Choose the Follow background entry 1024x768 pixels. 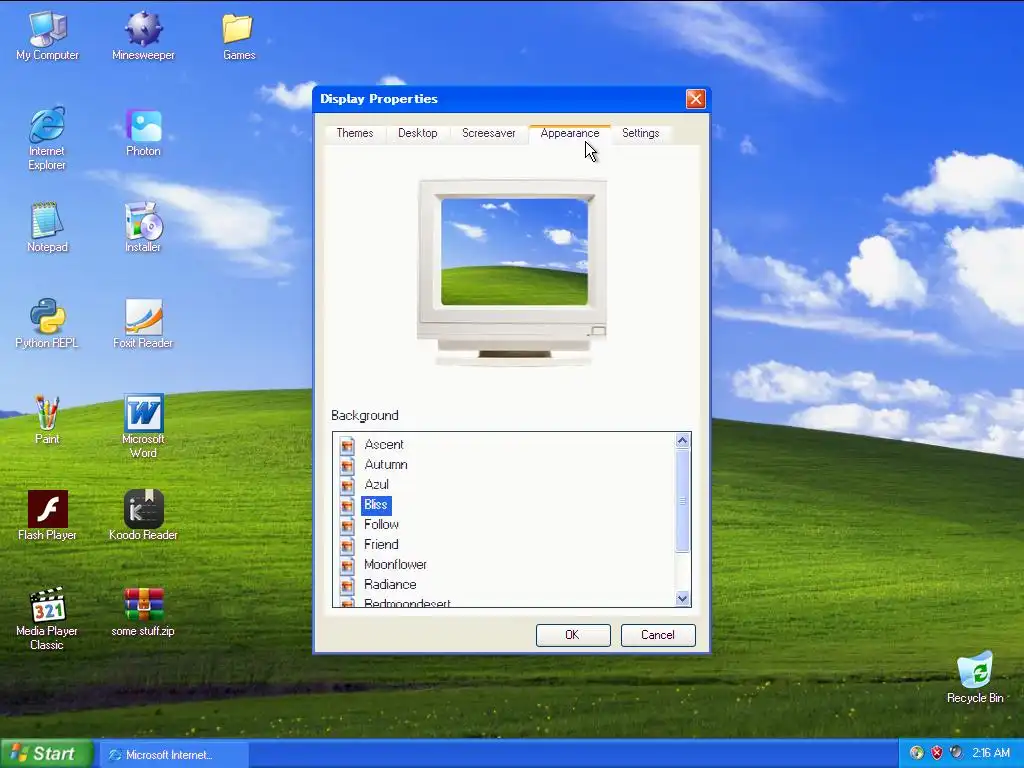(381, 525)
